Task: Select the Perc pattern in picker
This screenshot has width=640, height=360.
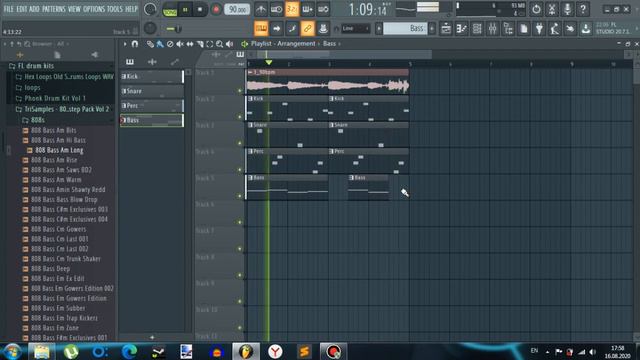Action: pos(152,106)
